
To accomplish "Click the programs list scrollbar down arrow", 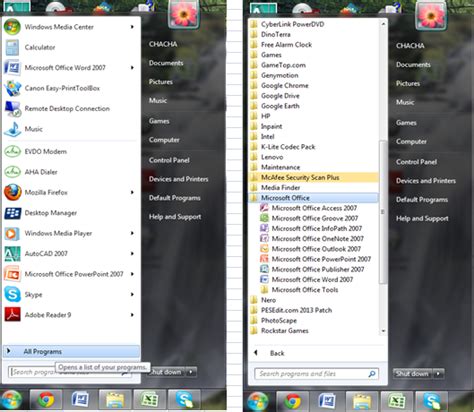I will point(383,331).
